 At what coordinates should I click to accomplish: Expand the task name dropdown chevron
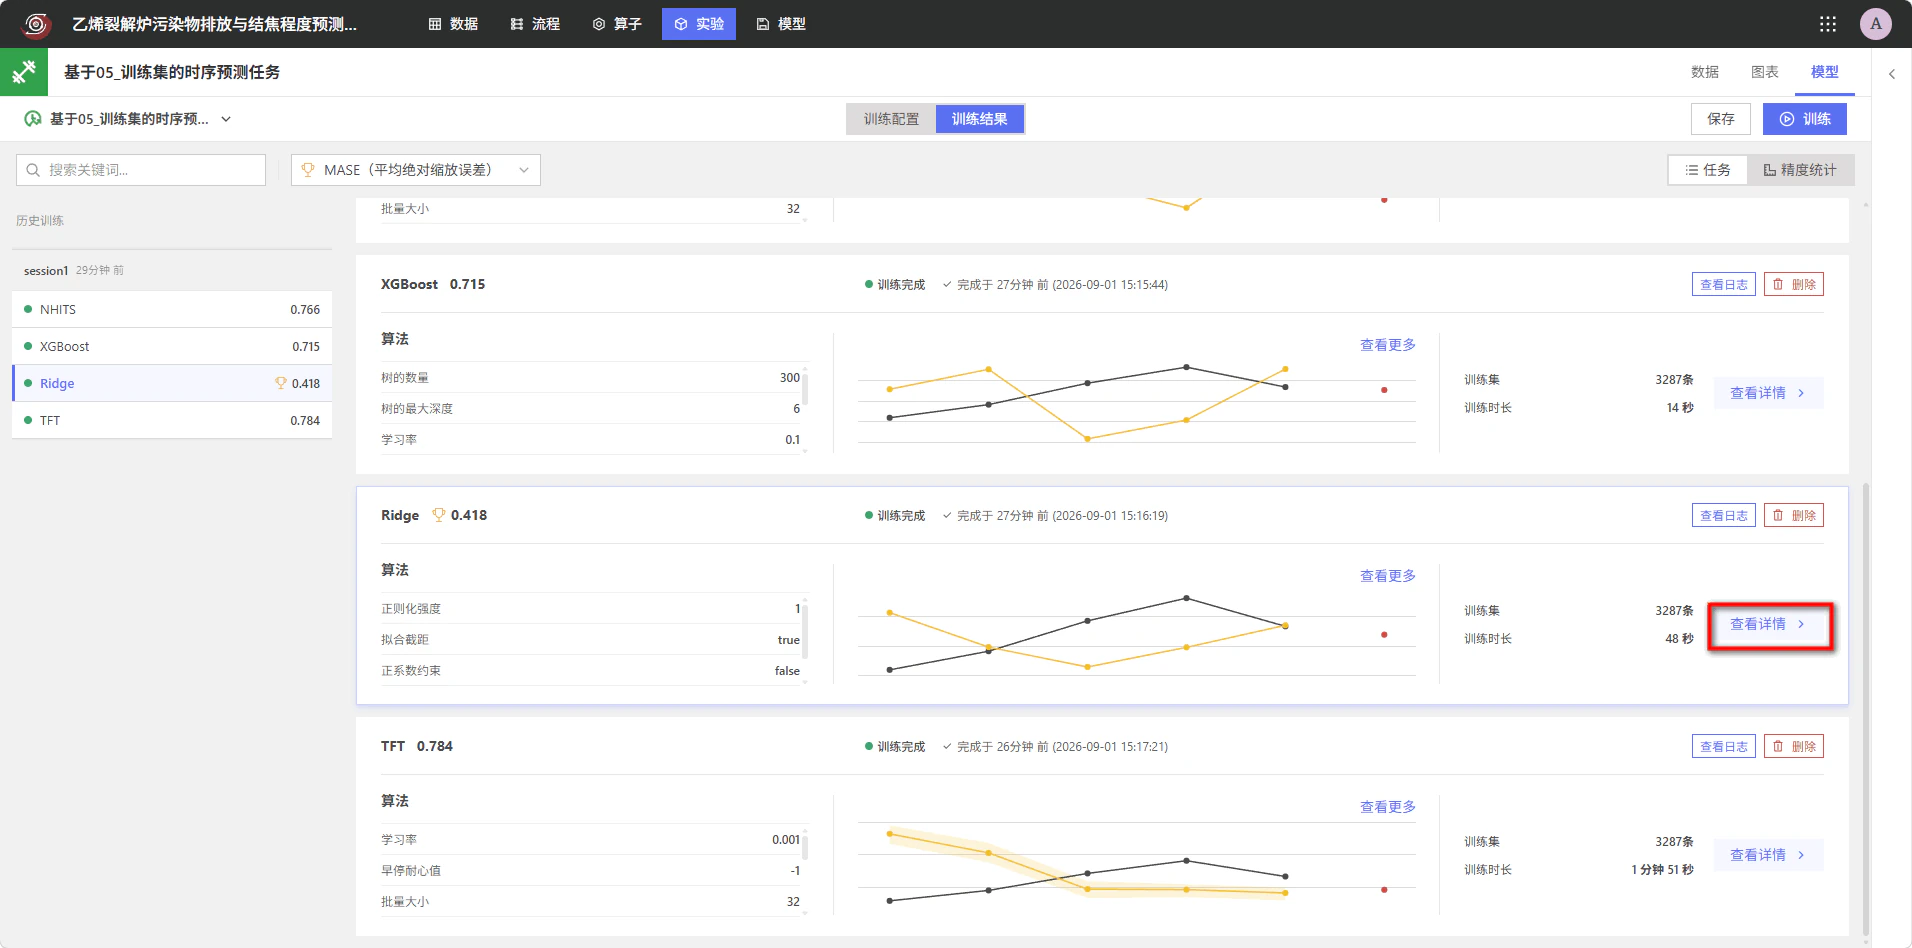click(x=226, y=119)
